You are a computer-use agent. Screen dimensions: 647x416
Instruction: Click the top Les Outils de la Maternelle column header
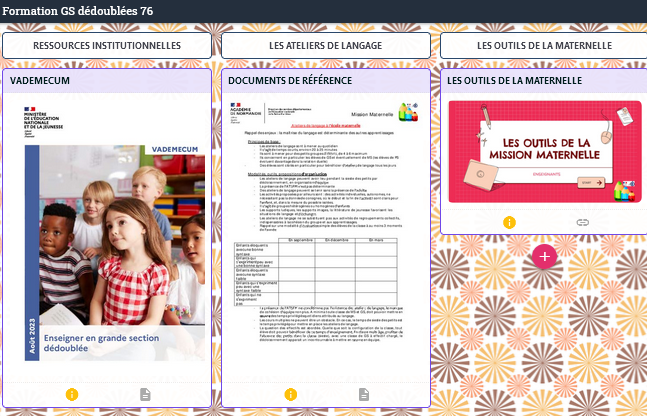[543, 45]
